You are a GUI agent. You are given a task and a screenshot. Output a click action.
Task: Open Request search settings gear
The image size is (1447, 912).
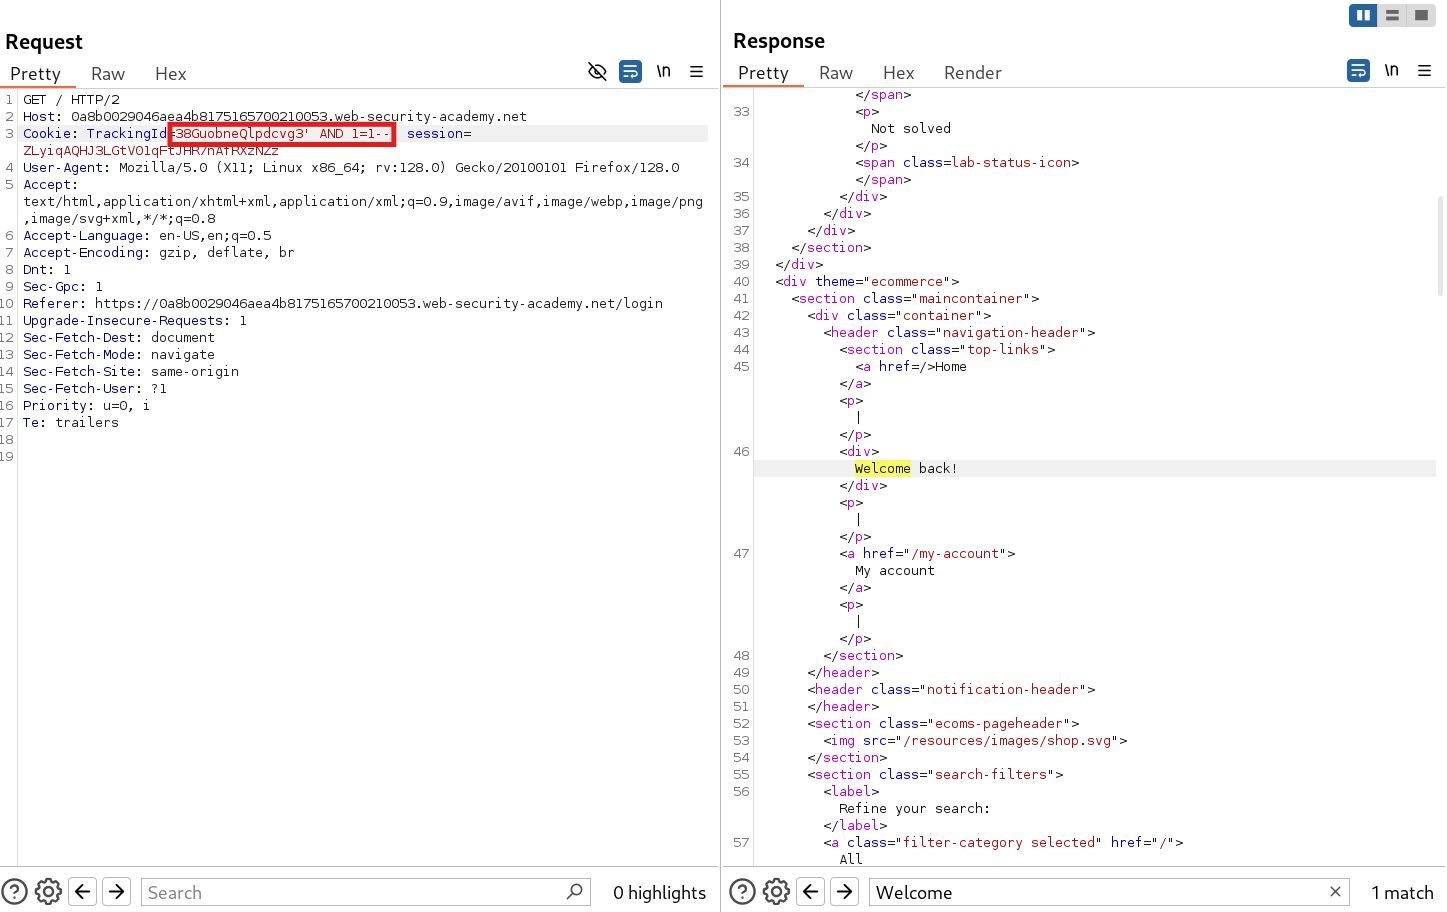tap(48, 892)
